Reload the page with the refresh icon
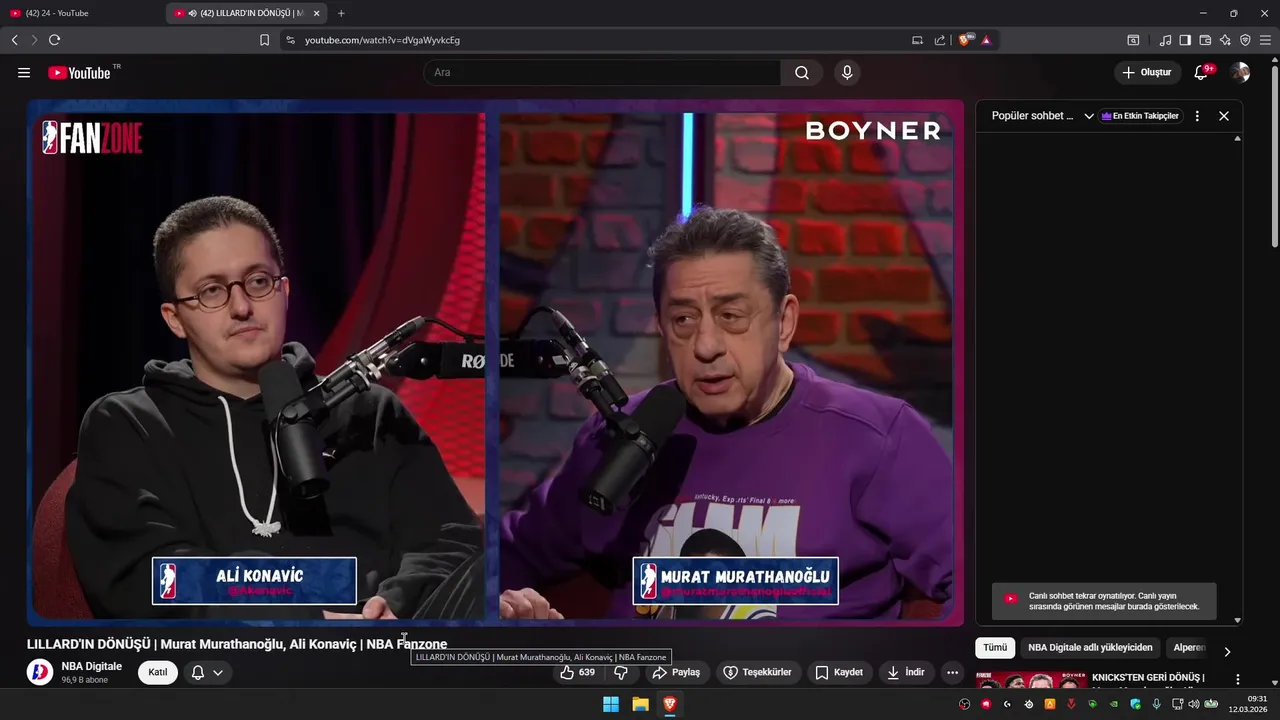This screenshot has width=1280, height=720. point(54,40)
